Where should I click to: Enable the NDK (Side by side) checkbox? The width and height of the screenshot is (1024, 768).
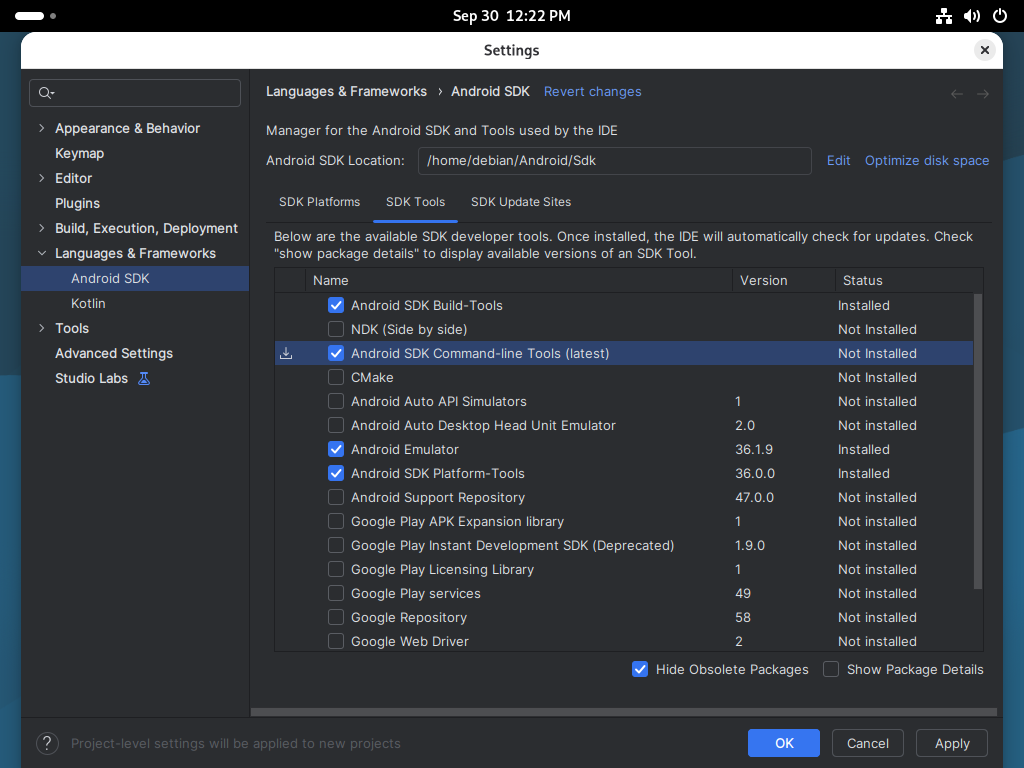click(336, 329)
